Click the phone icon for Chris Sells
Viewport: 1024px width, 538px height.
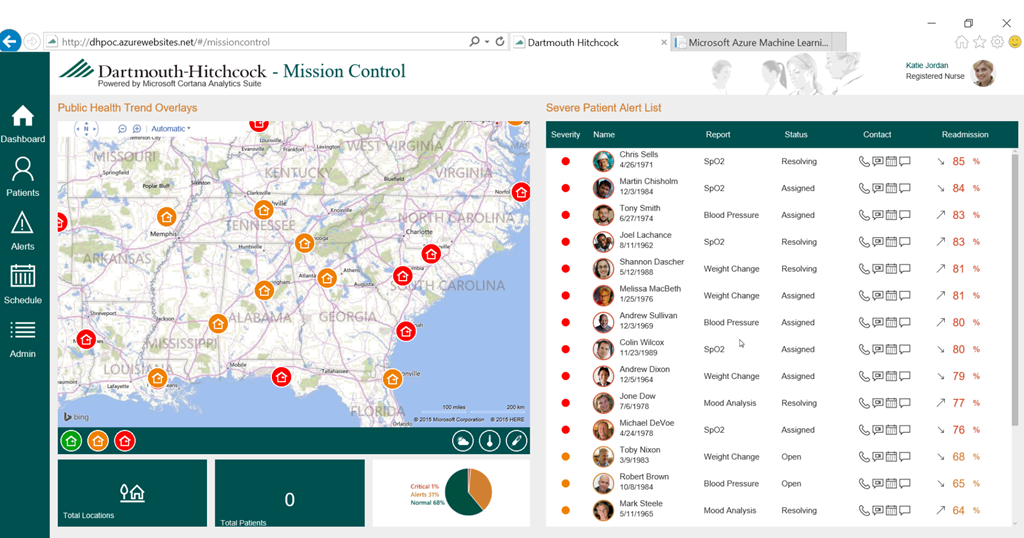[864, 161]
